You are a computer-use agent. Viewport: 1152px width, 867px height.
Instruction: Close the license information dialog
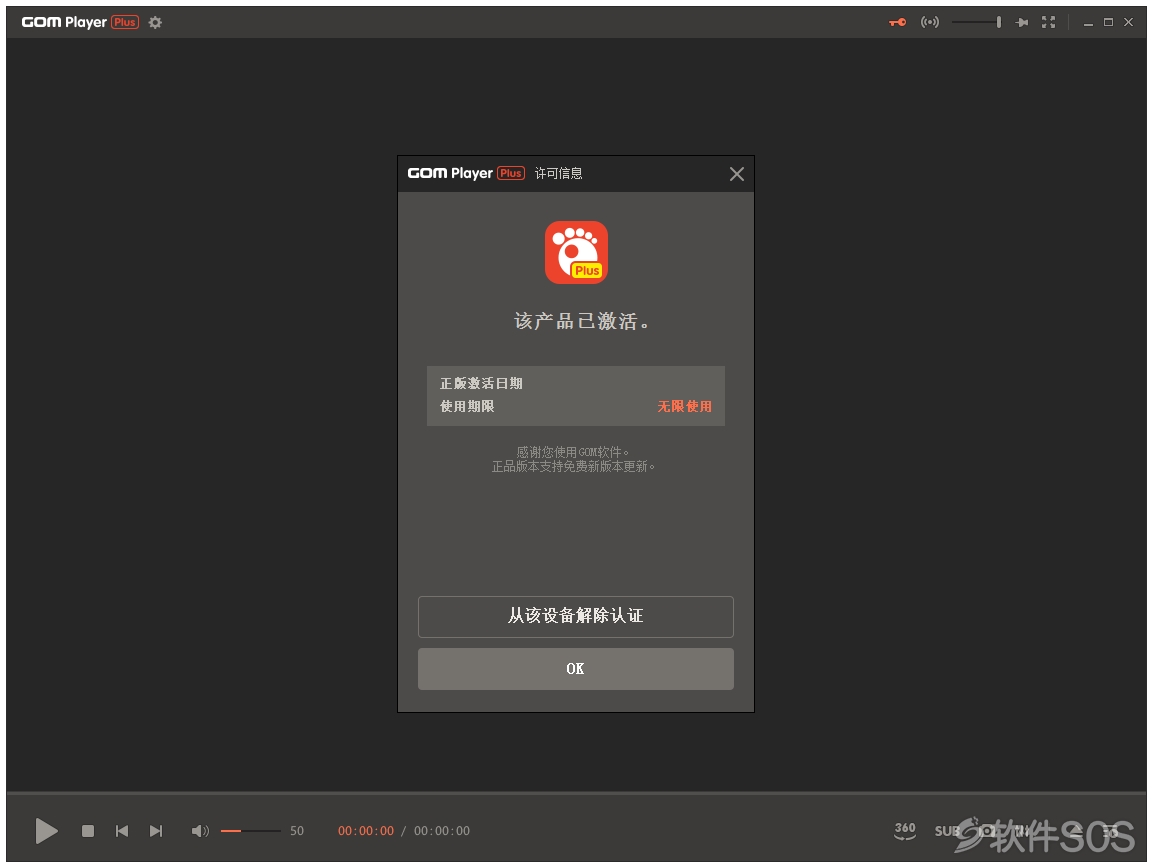[737, 174]
